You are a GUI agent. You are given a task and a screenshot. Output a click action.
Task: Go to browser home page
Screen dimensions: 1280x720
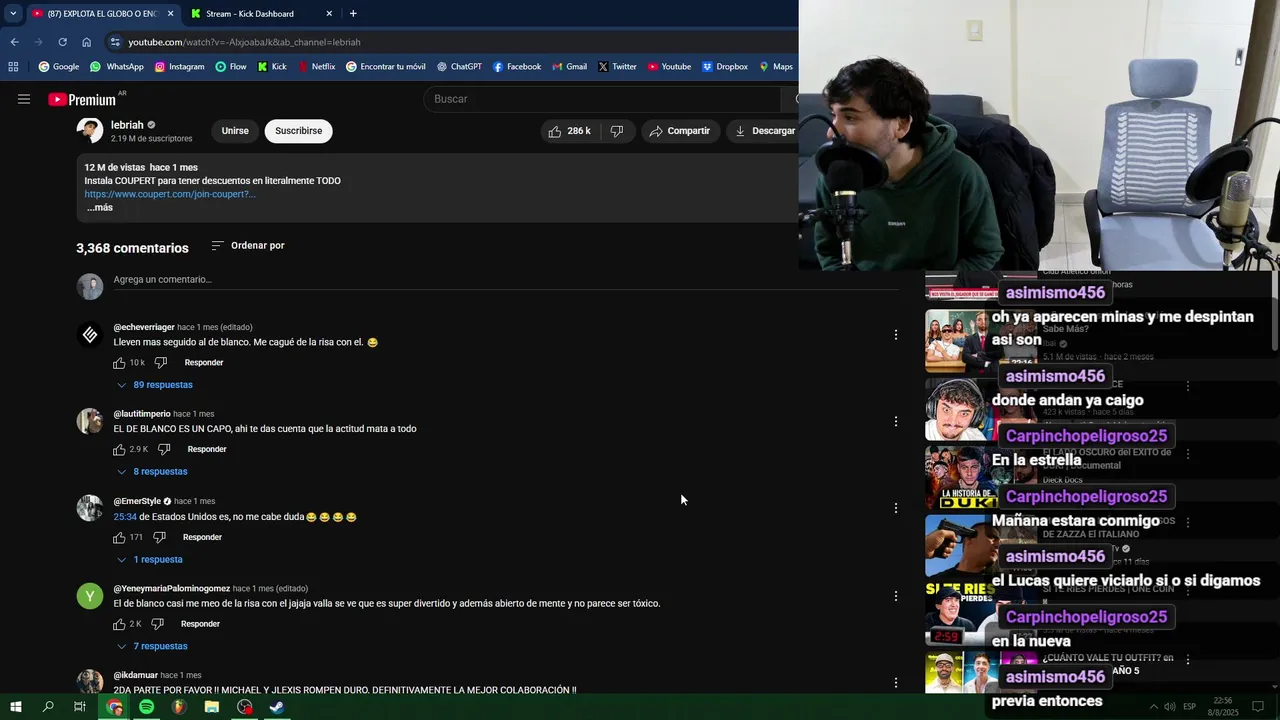click(86, 42)
